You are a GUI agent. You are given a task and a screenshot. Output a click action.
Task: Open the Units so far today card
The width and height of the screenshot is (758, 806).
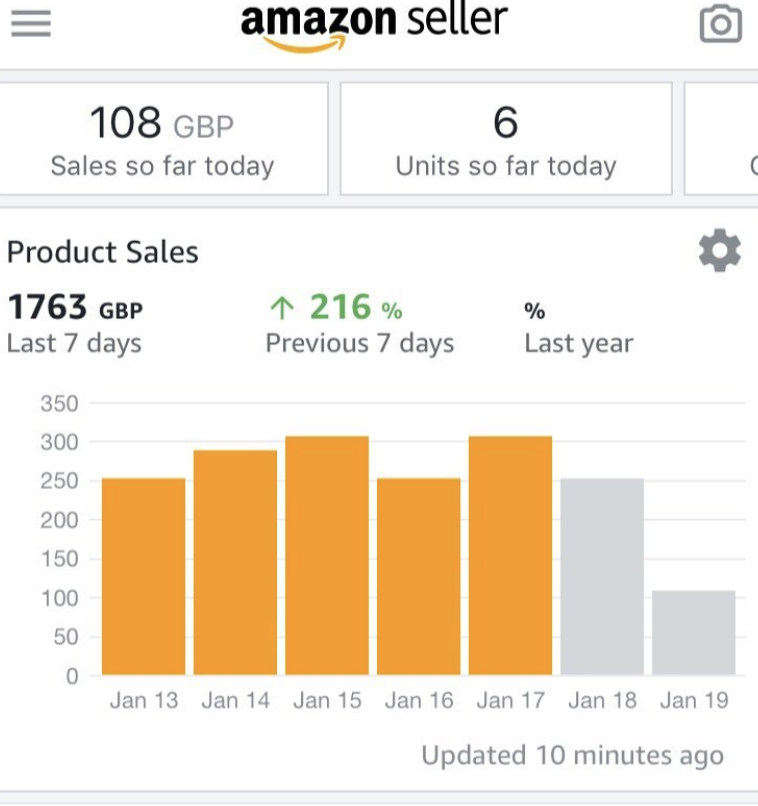pyautogui.click(x=506, y=139)
